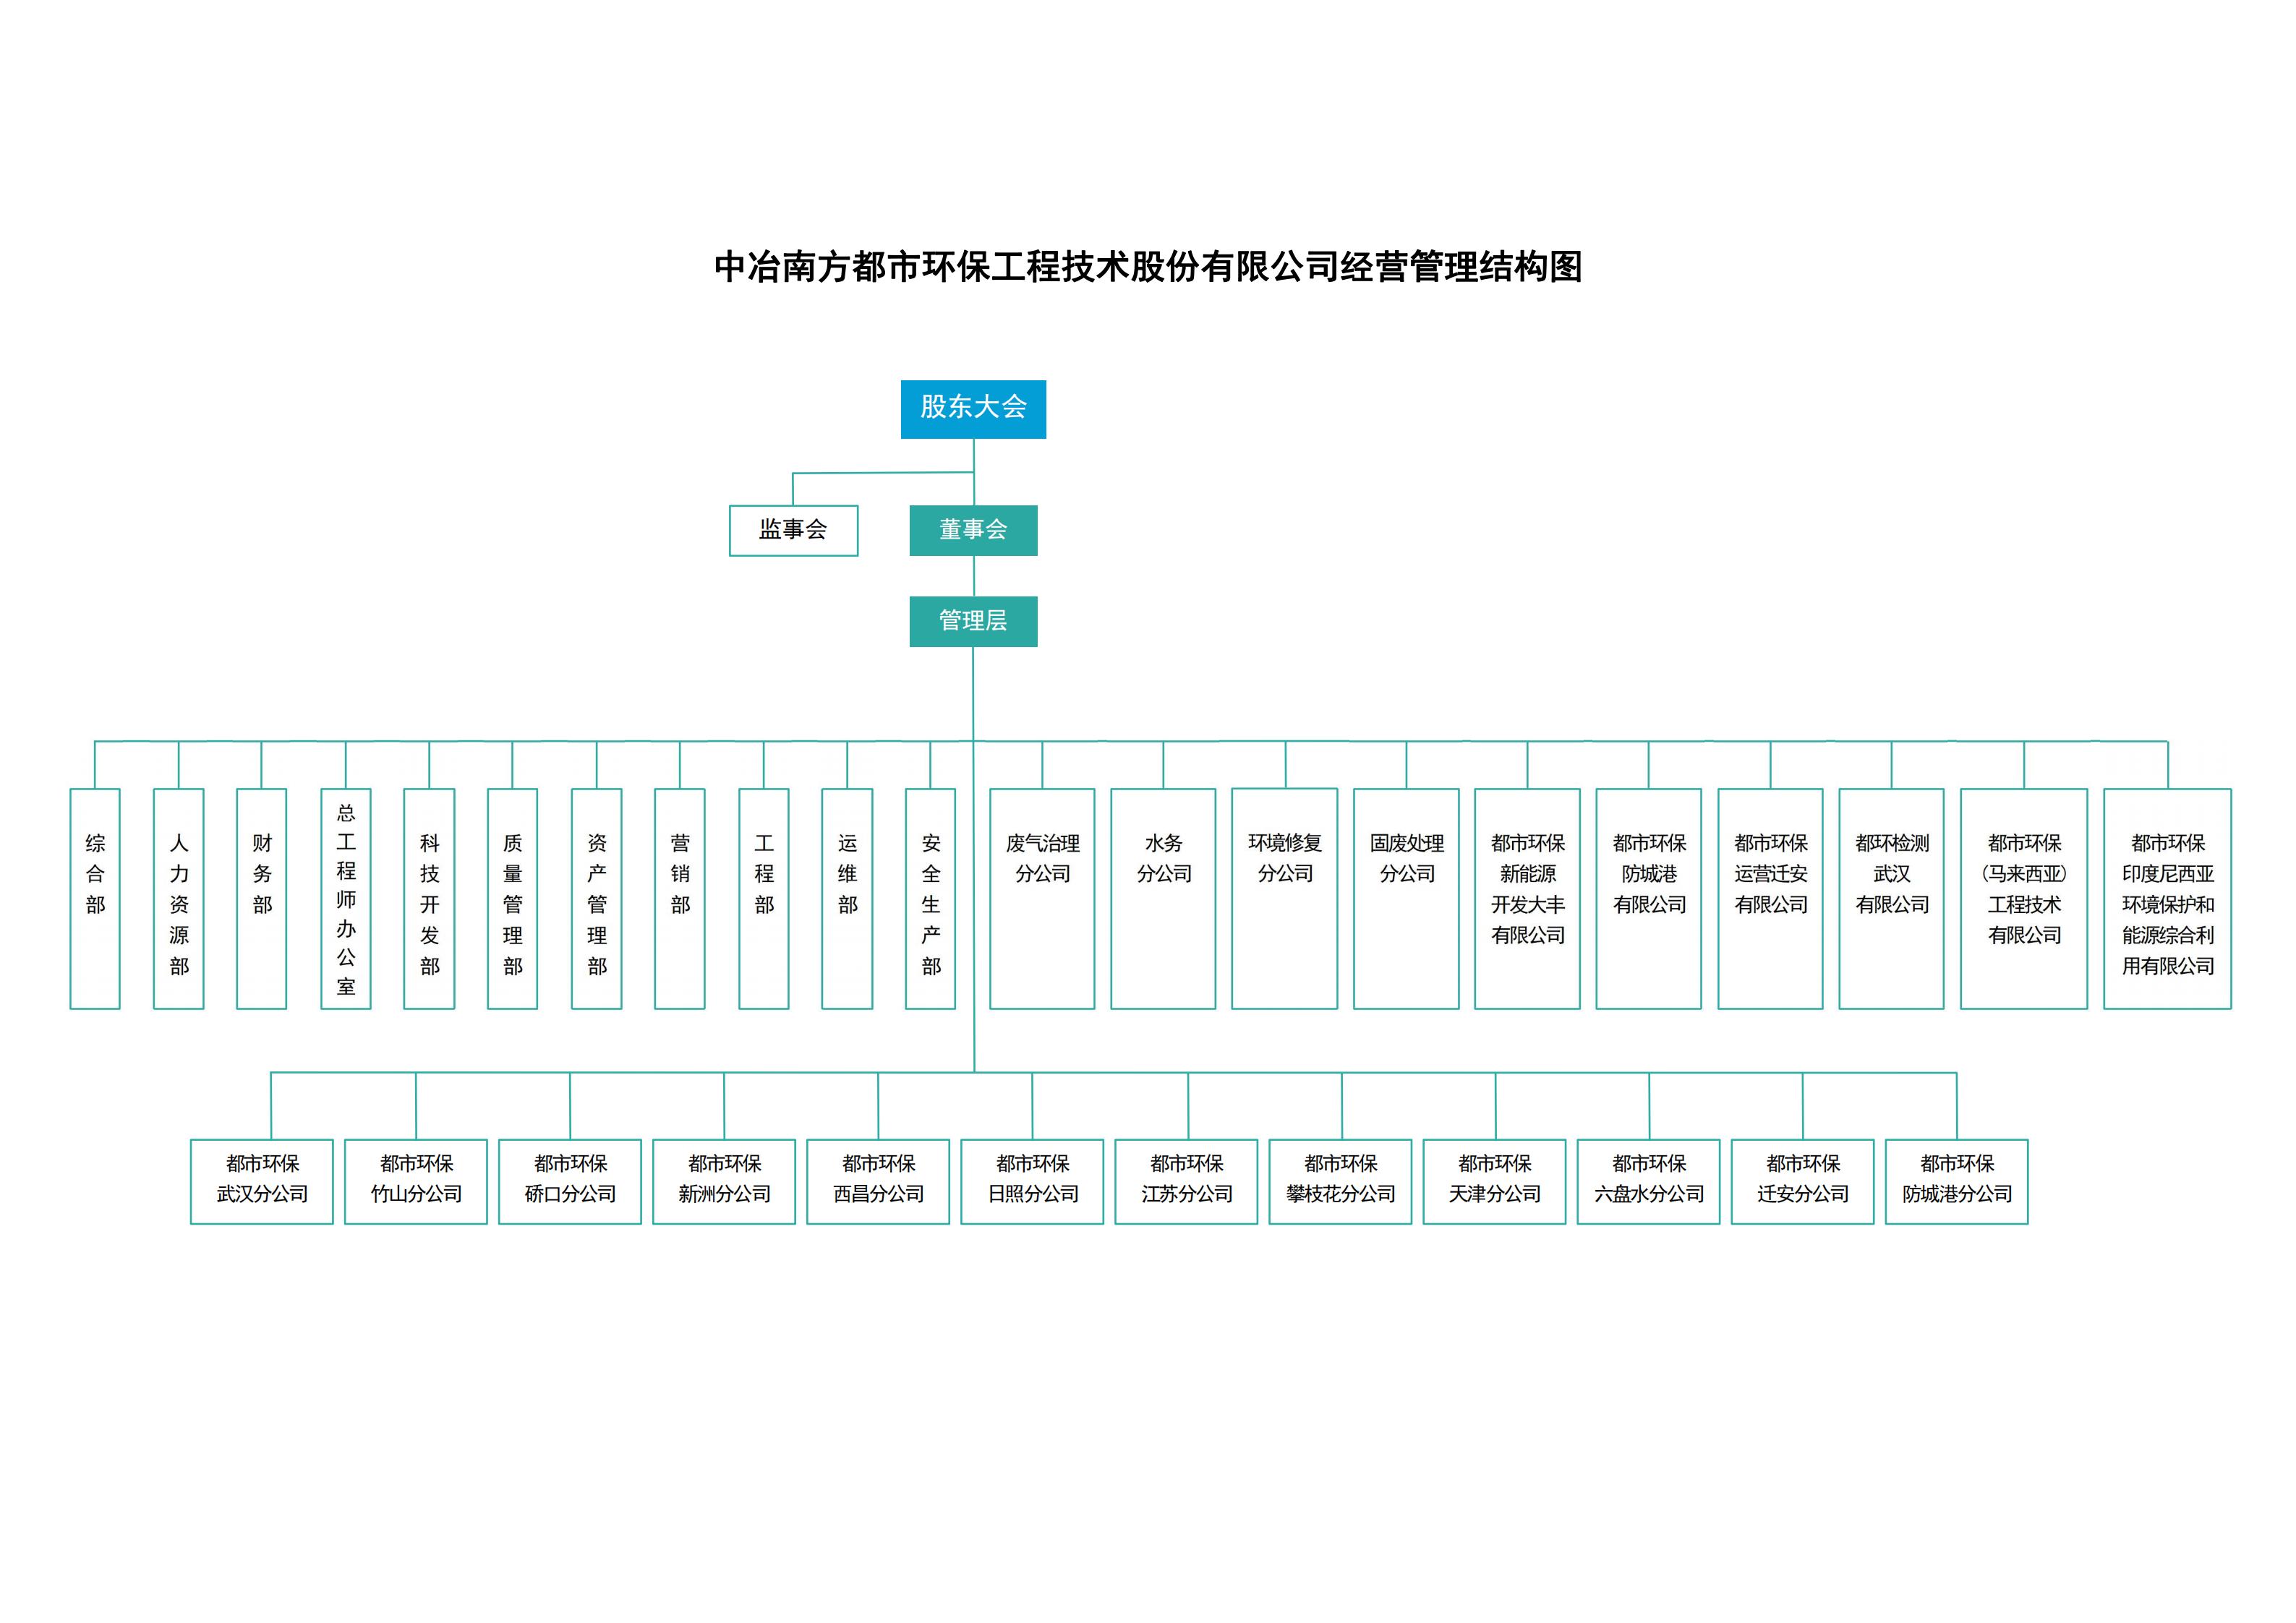Select the 管理层 node
The width and height of the screenshot is (2296, 1623).
[x=973, y=621]
